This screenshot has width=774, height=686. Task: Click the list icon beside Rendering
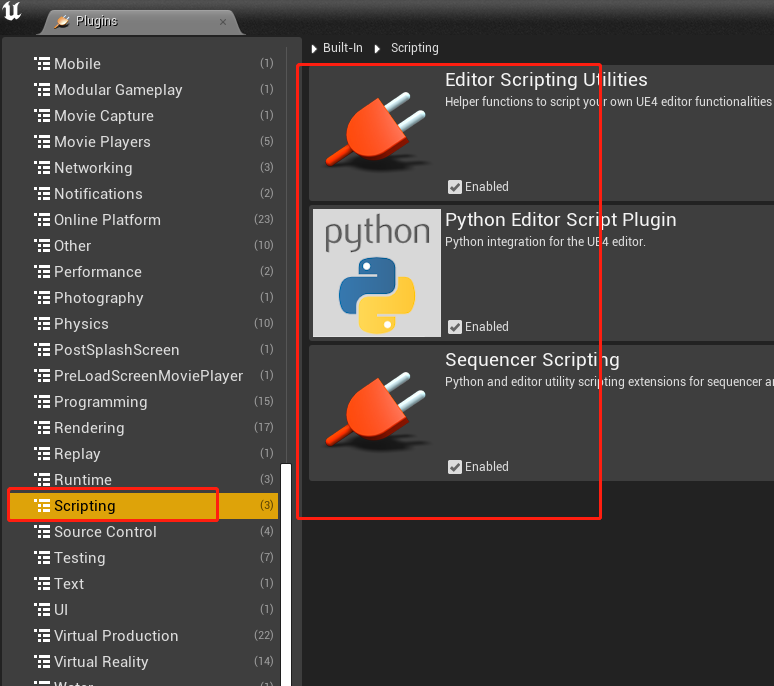pyautogui.click(x=42, y=428)
